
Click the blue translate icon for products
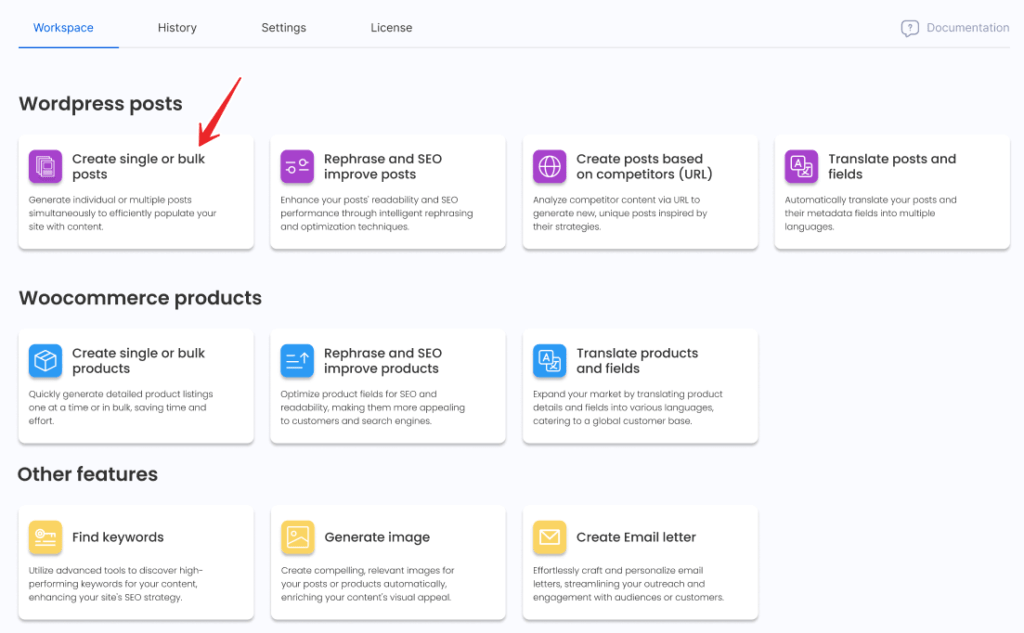click(549, 361)
